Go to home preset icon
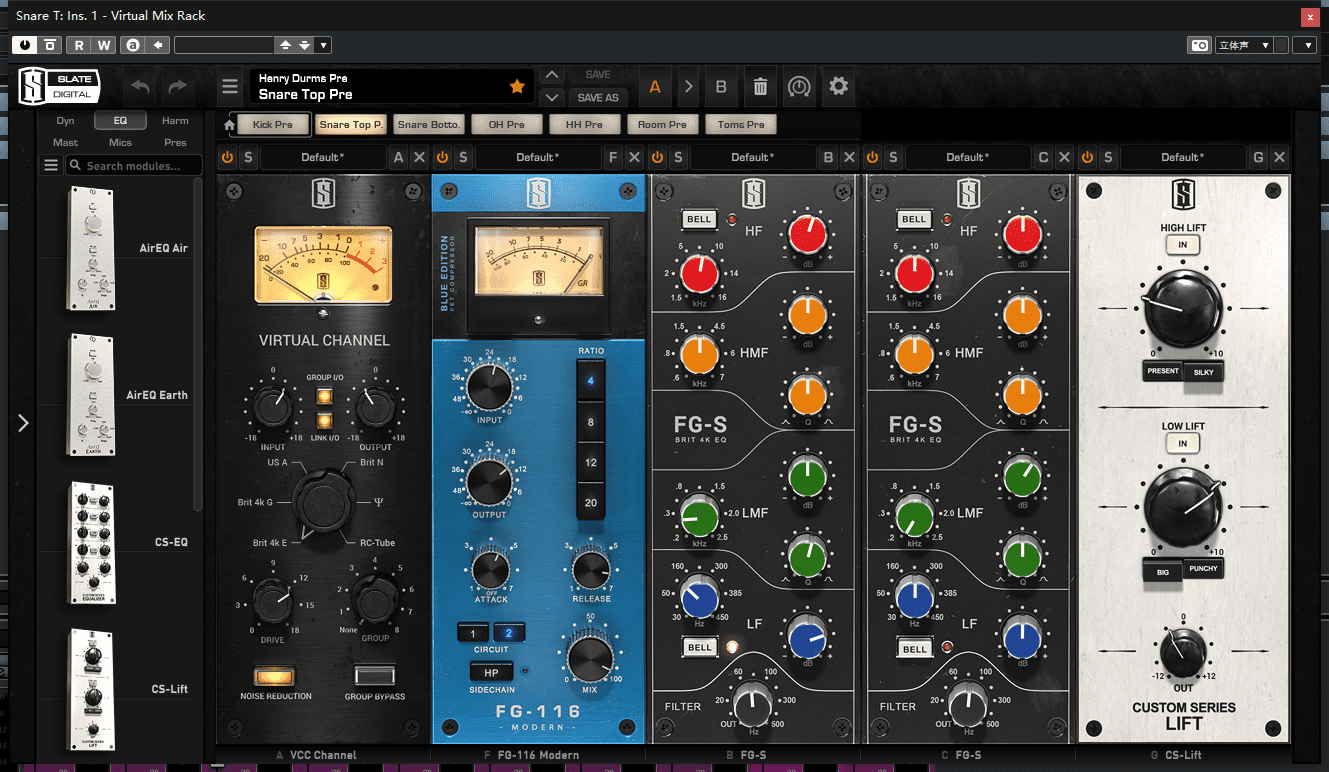Image resolution: width=1329 pixels, height=772 pixels. pyautogui.click(x=229, y=125)
